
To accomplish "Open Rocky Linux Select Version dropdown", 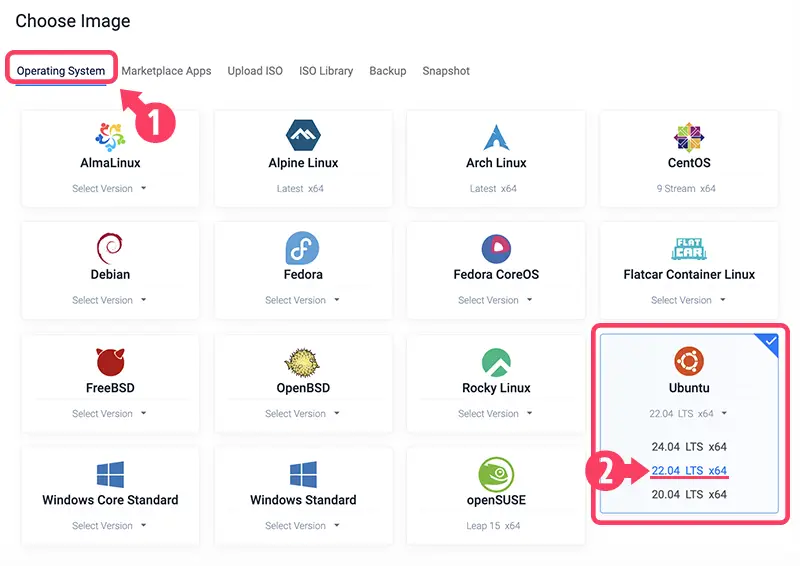I will (495, 413).
